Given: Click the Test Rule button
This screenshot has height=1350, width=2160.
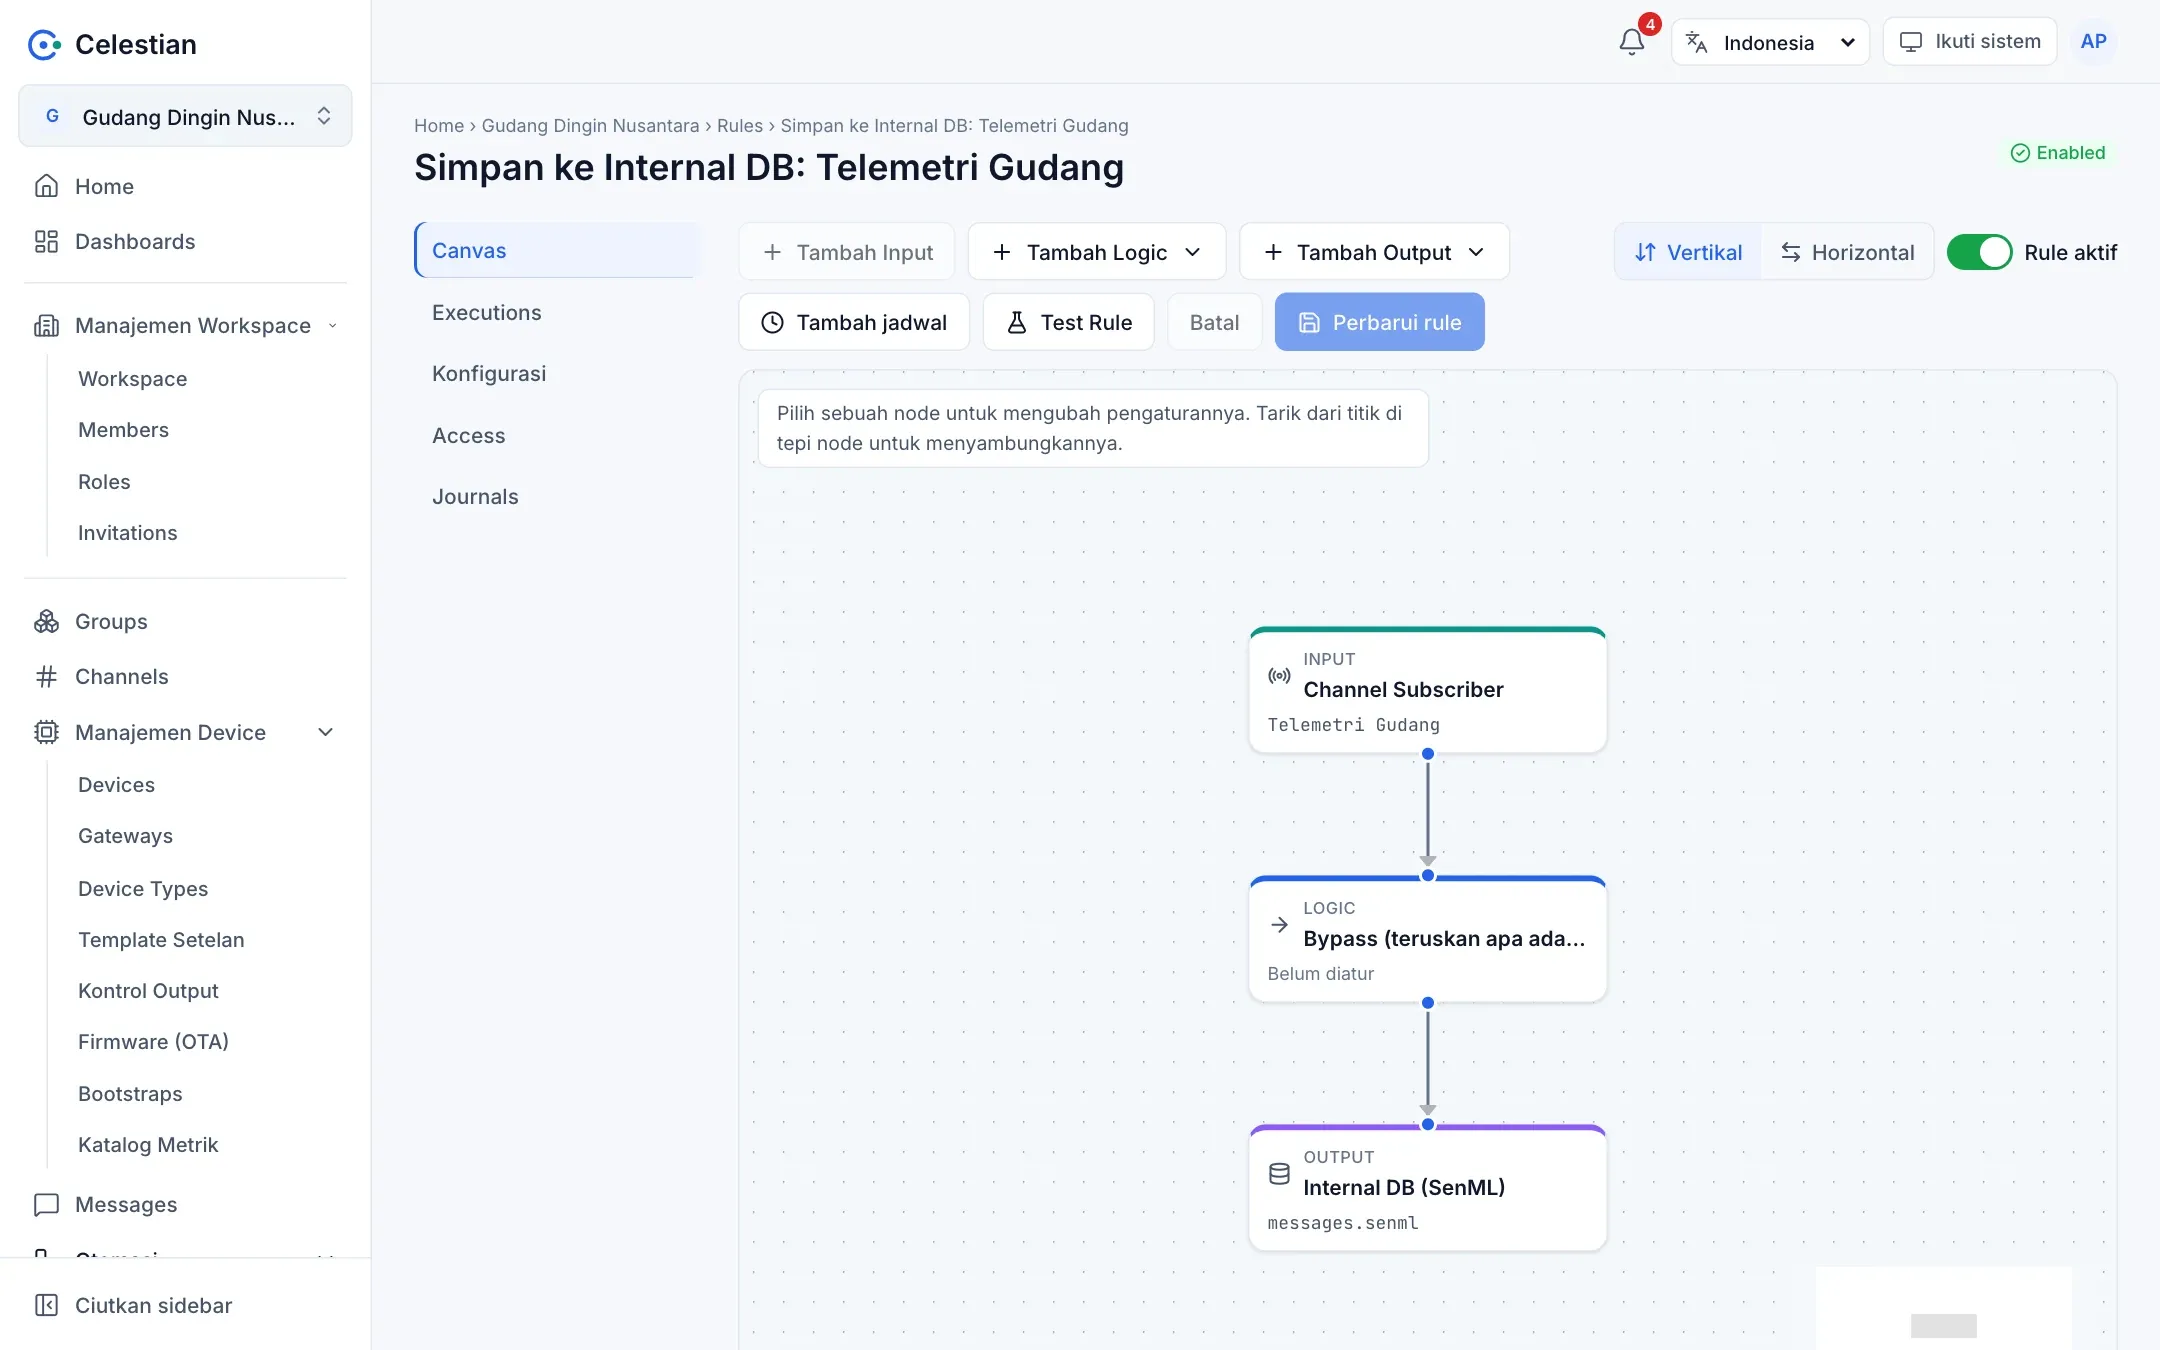Looking at the screenshot, I should coord(1068,322).
